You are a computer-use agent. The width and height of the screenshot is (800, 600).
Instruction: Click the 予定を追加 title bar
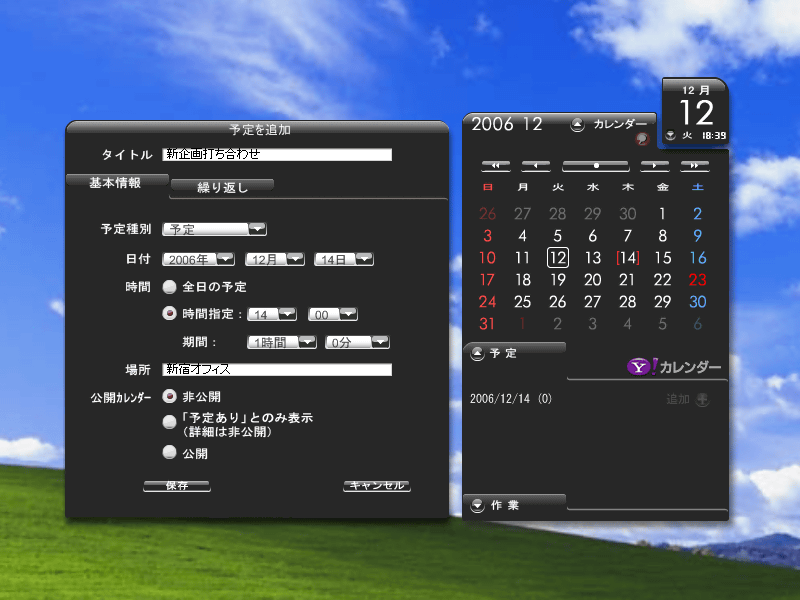click(x=258, y=129)
